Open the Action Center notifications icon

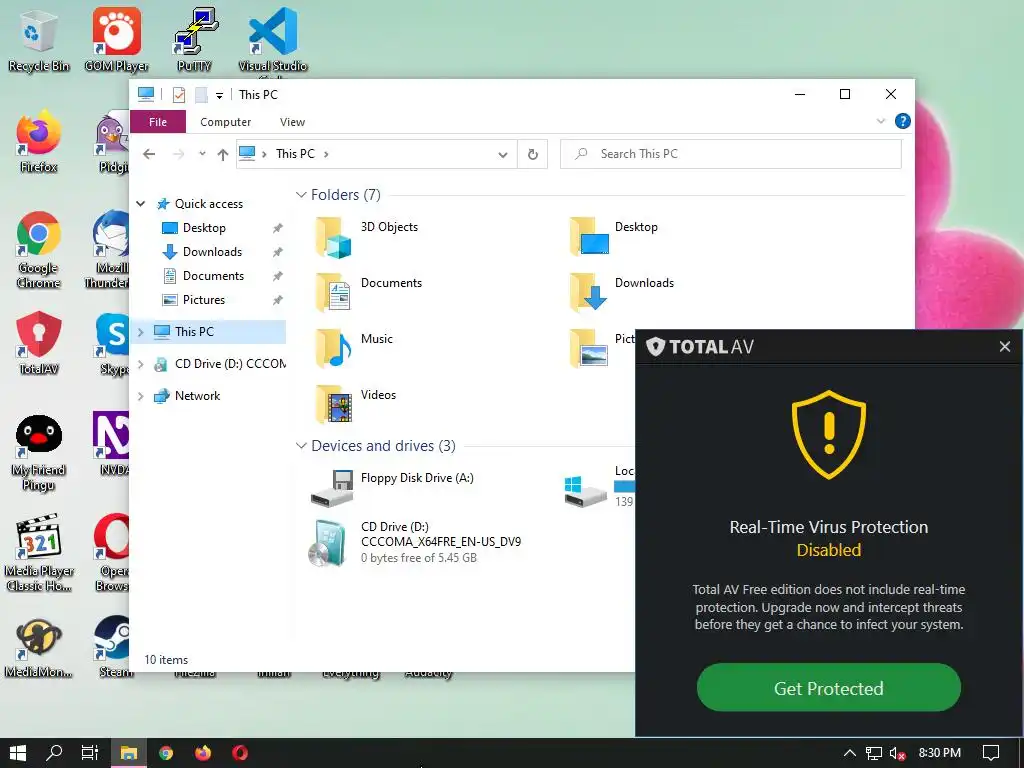pos(991,753)
